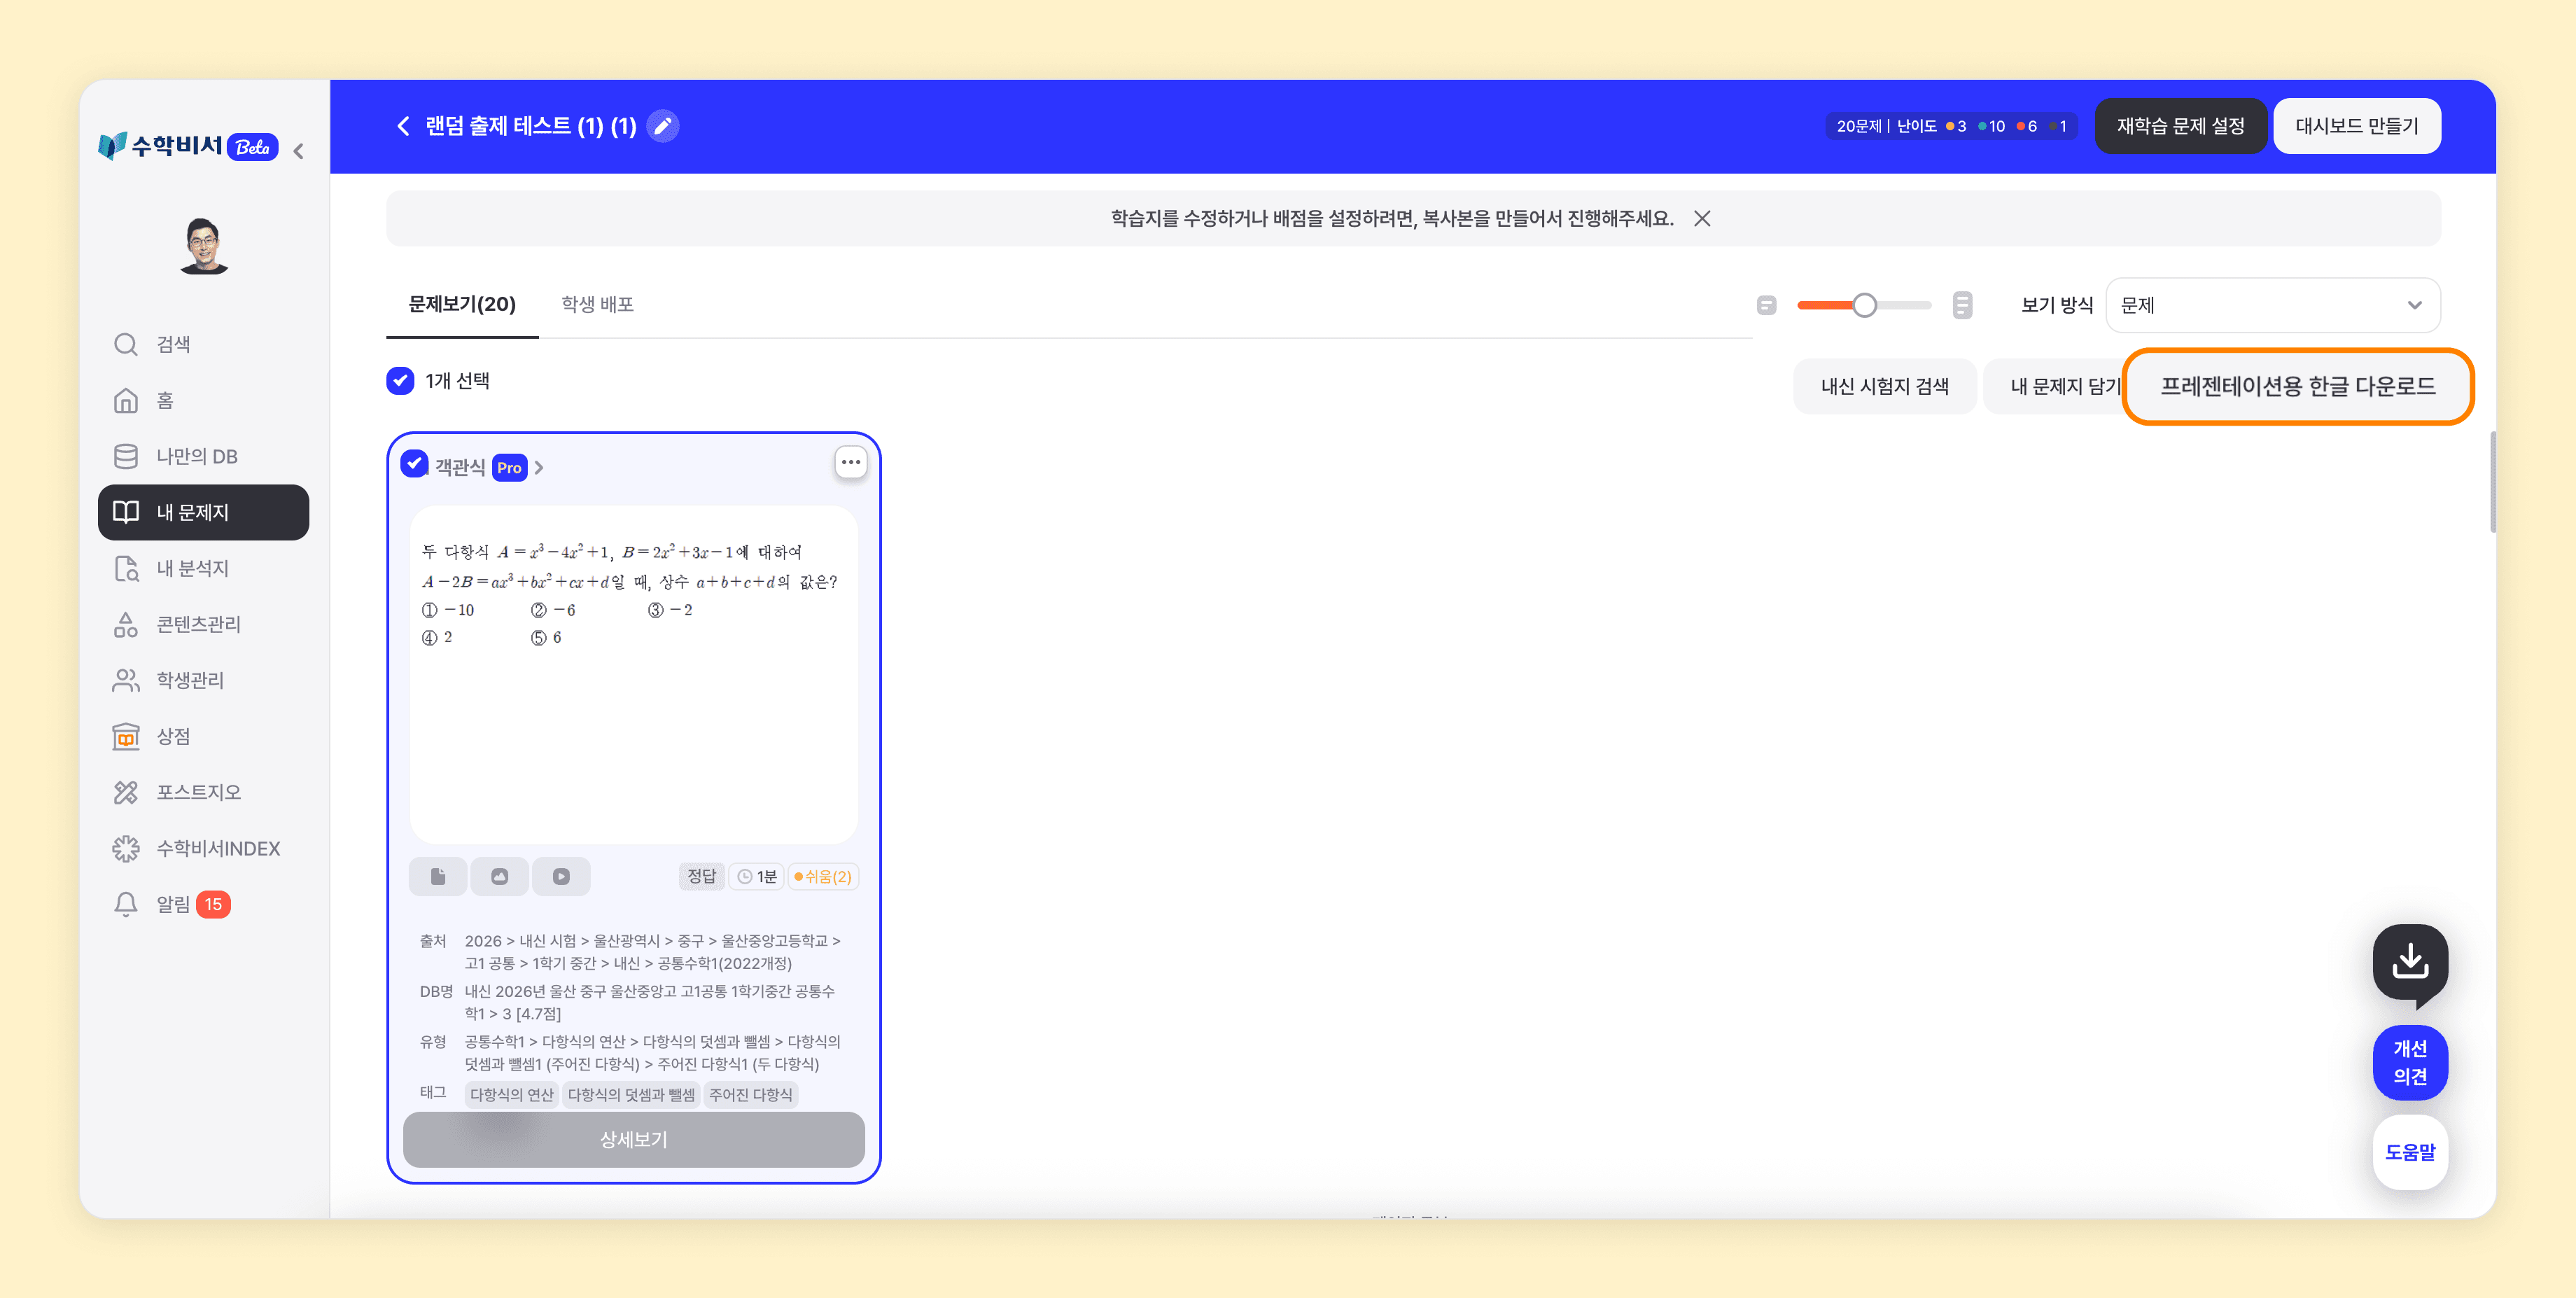Click the 정답 button on the card
The width and height of the screenshot is (2576, 1298).
(701, 876)
